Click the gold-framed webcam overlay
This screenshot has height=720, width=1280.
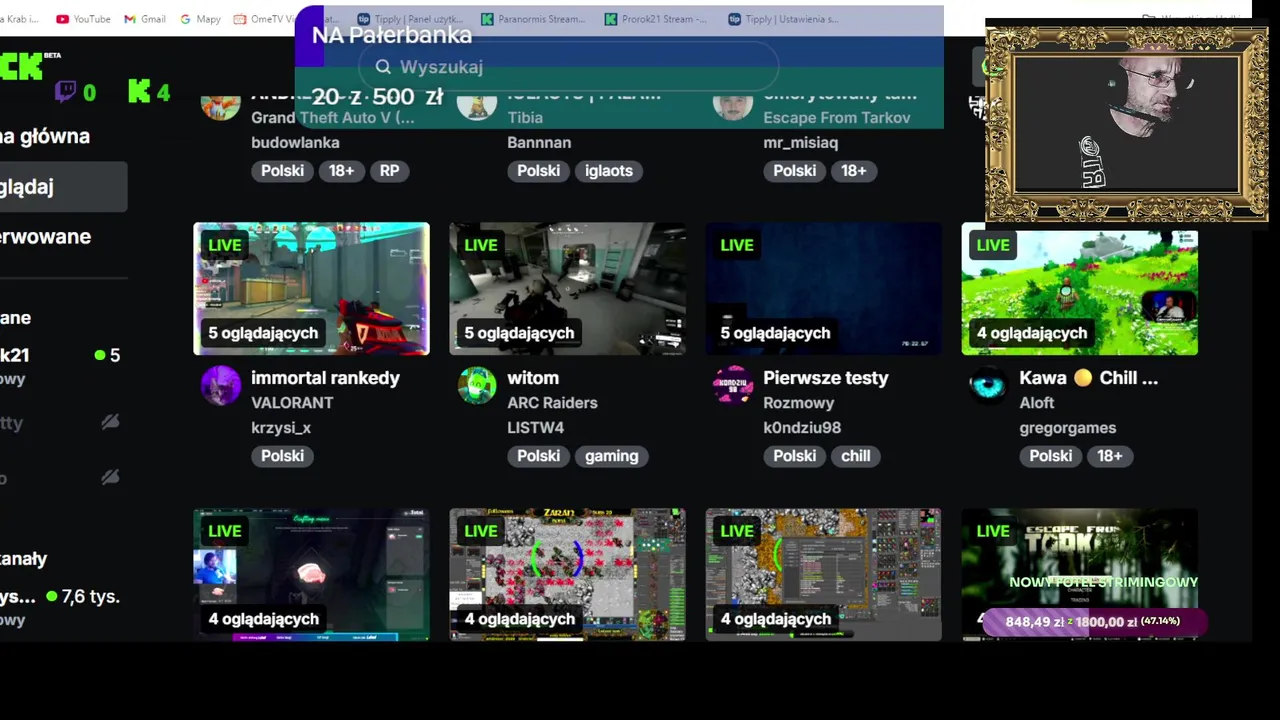1127,124
